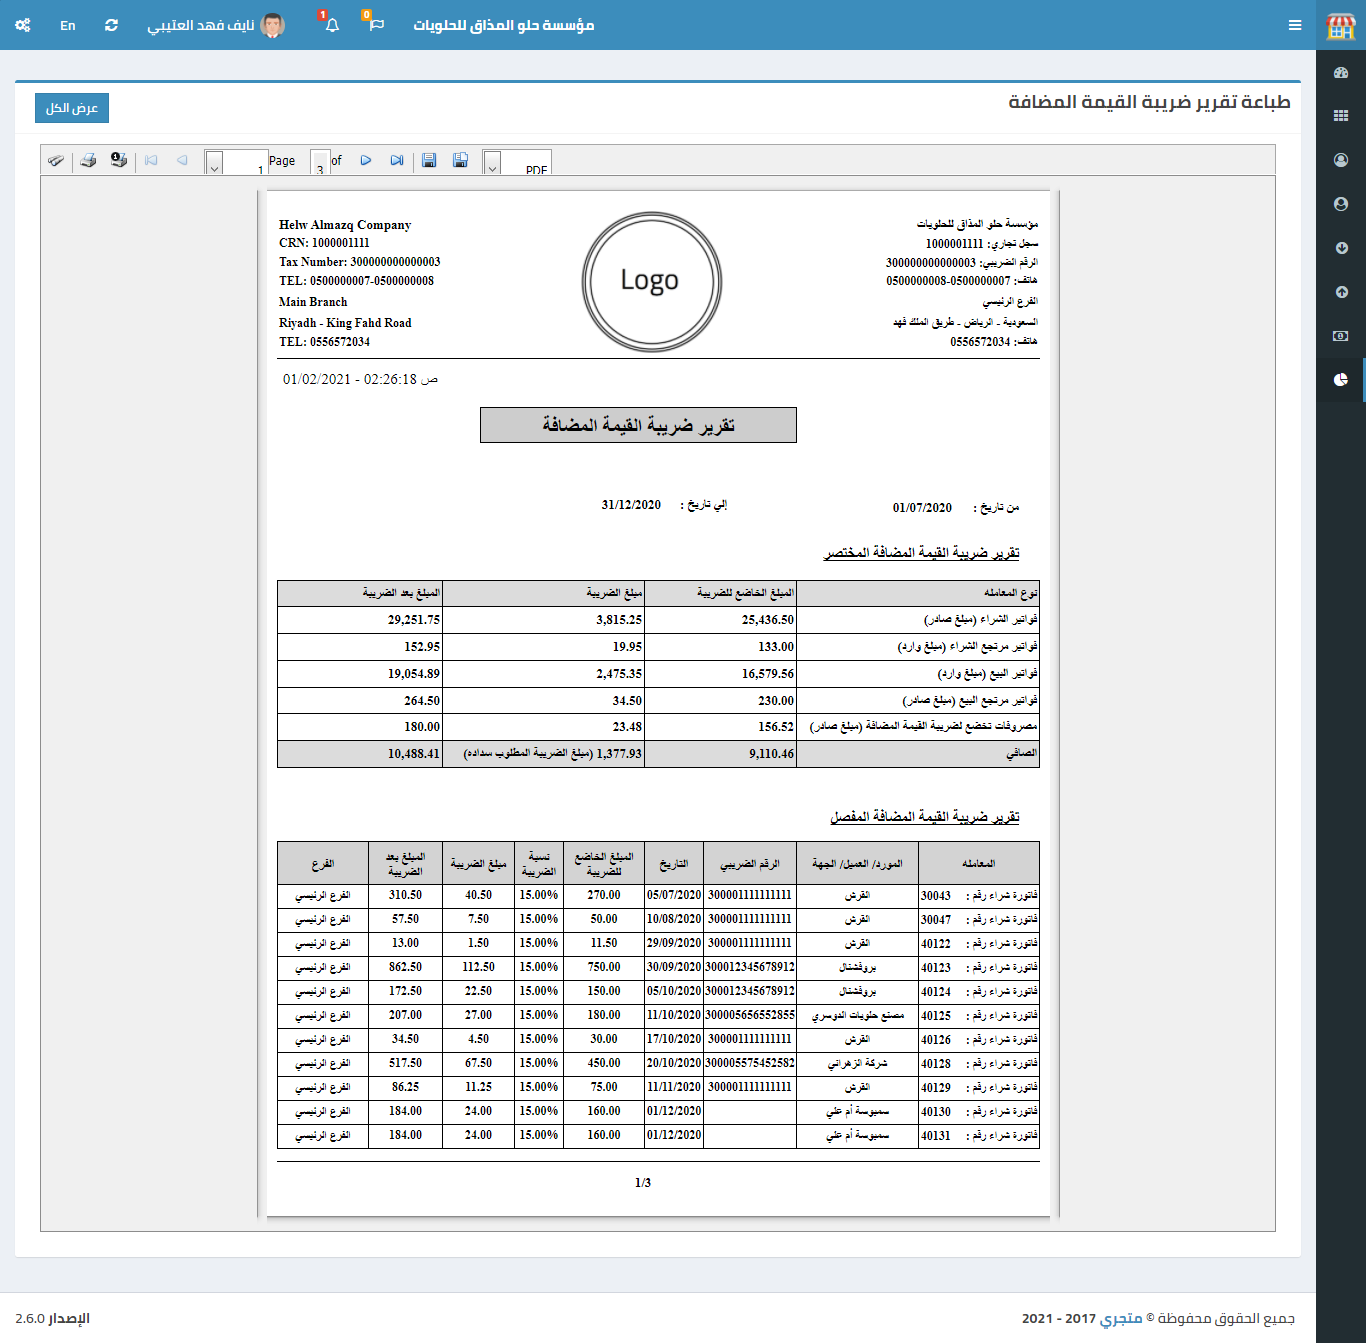The width and height of the screenshot is (1366, 1343).
Task: Click the net taxable value 9,110.46
Action: (771, 754)
